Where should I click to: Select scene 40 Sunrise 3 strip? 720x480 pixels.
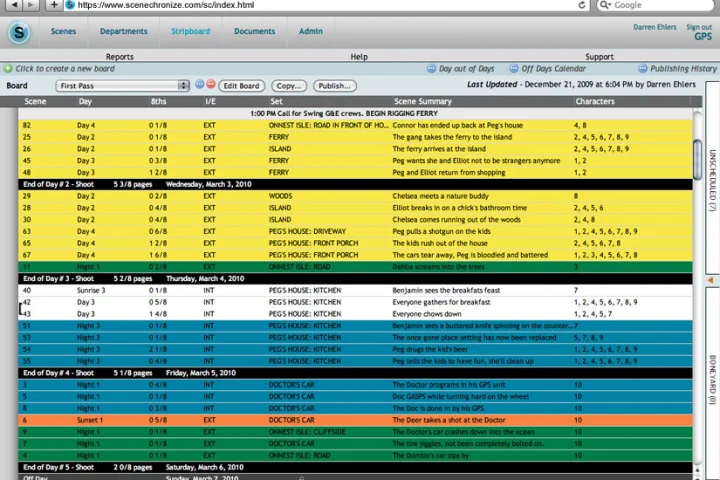click(355, 290)
